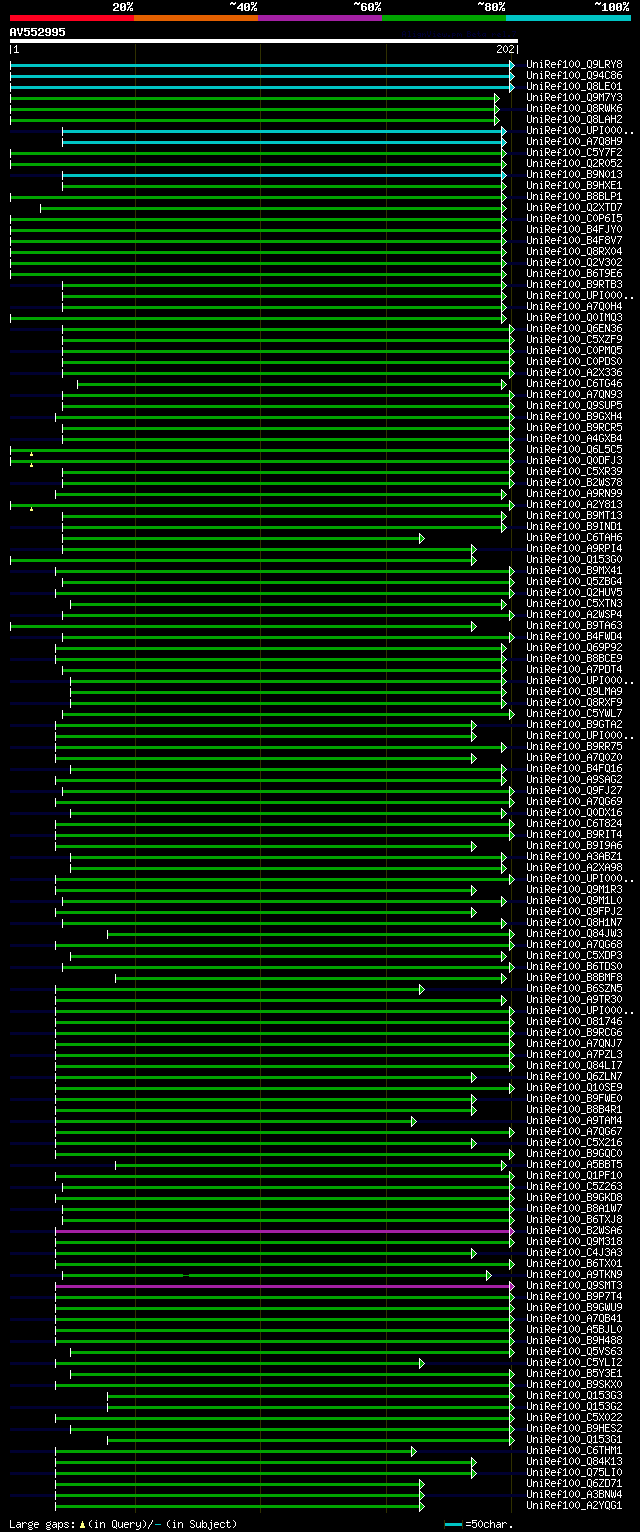Select the UniRef100_B9MX41 label

[574, 570]
